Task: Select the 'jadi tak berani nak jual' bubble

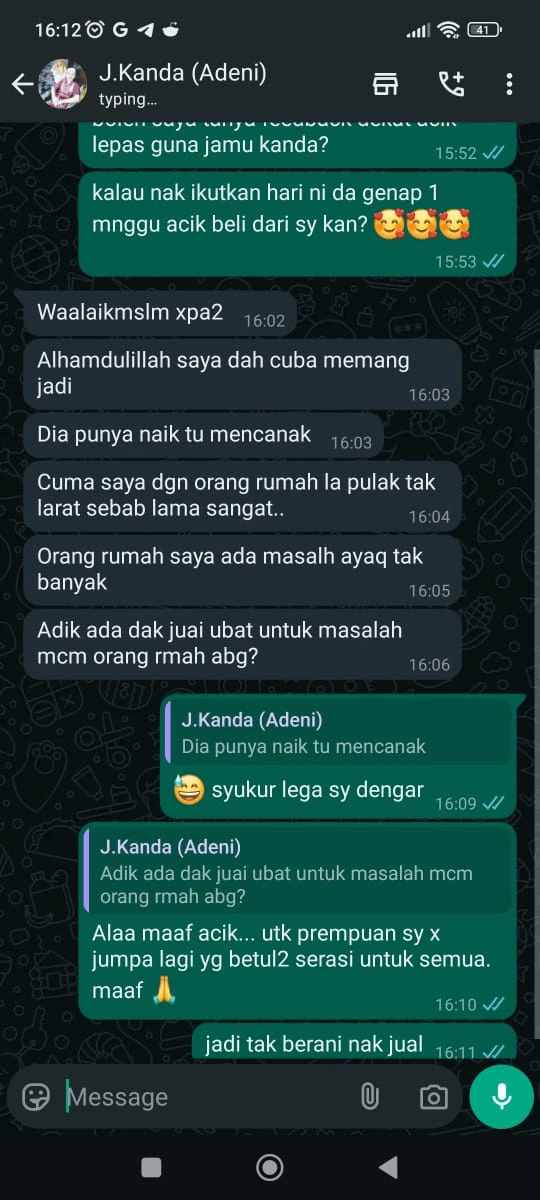Action: [354, 1042]
